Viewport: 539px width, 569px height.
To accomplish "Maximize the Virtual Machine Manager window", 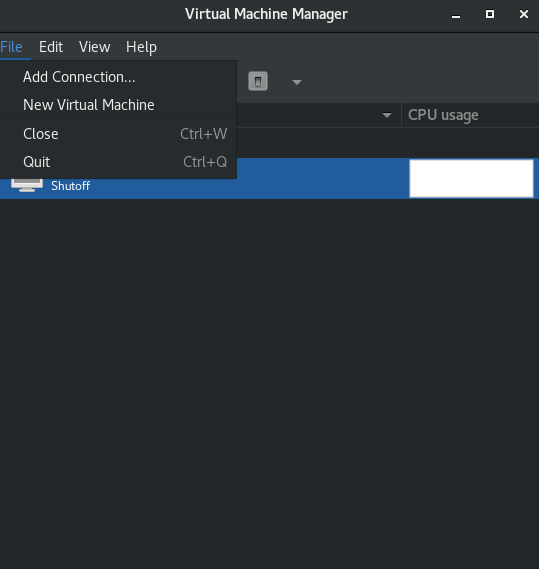I will point(490,14).
